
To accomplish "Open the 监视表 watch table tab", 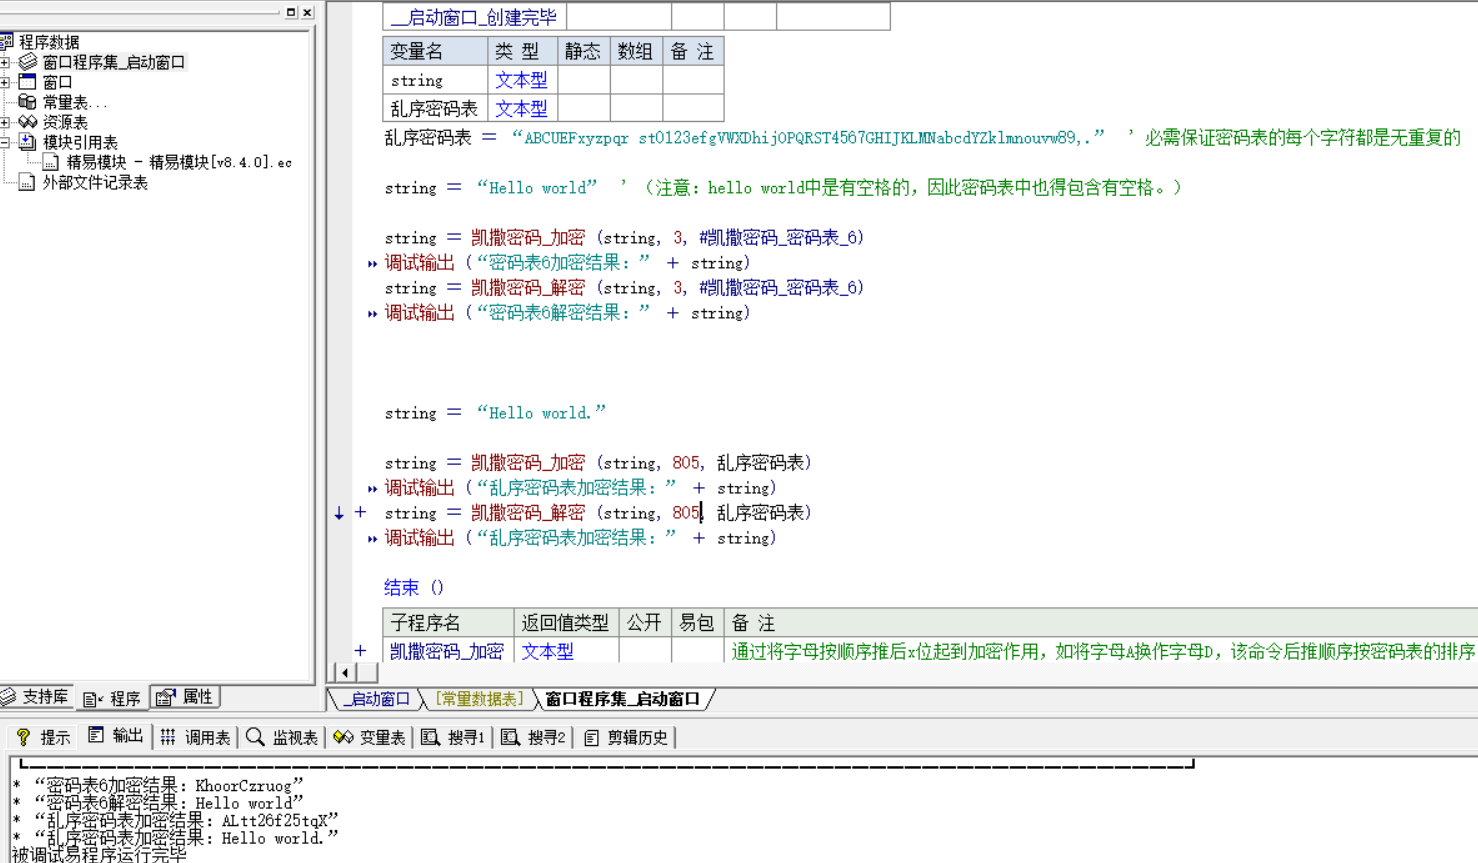I will pos(283,737).
